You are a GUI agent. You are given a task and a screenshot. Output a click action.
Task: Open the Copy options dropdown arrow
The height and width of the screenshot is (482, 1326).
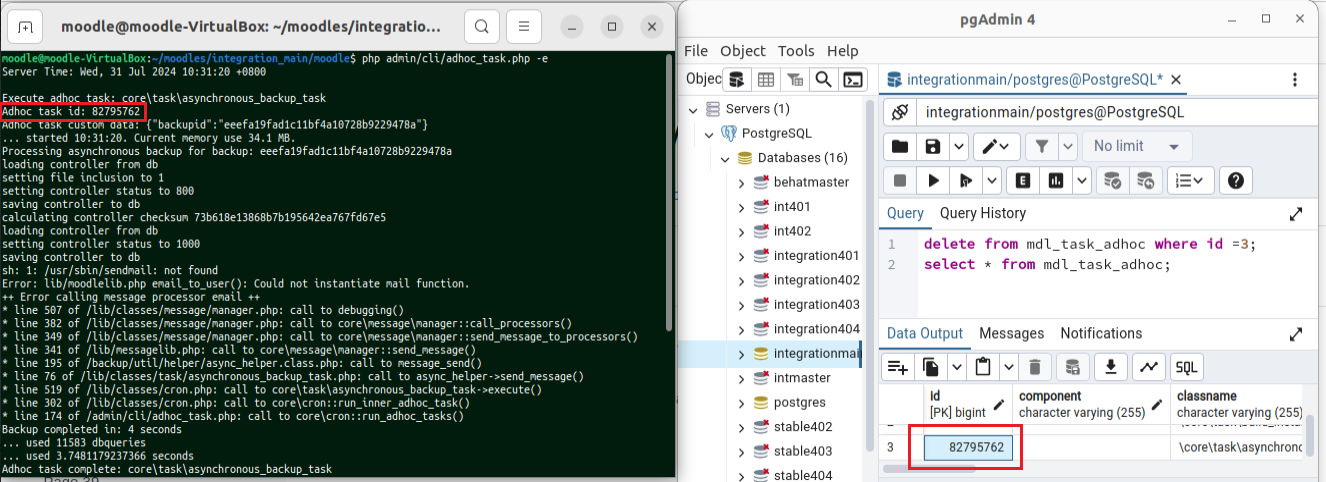point(955,367)
